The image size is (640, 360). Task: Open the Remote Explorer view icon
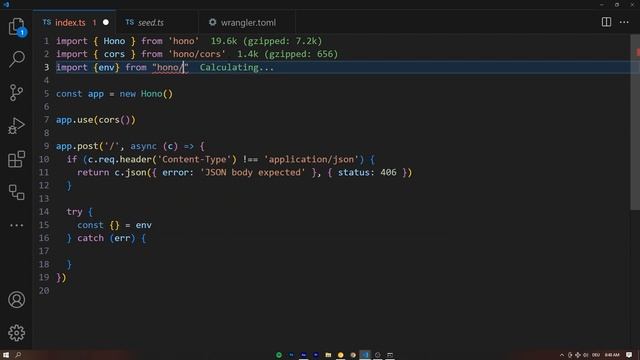point(16,192)
